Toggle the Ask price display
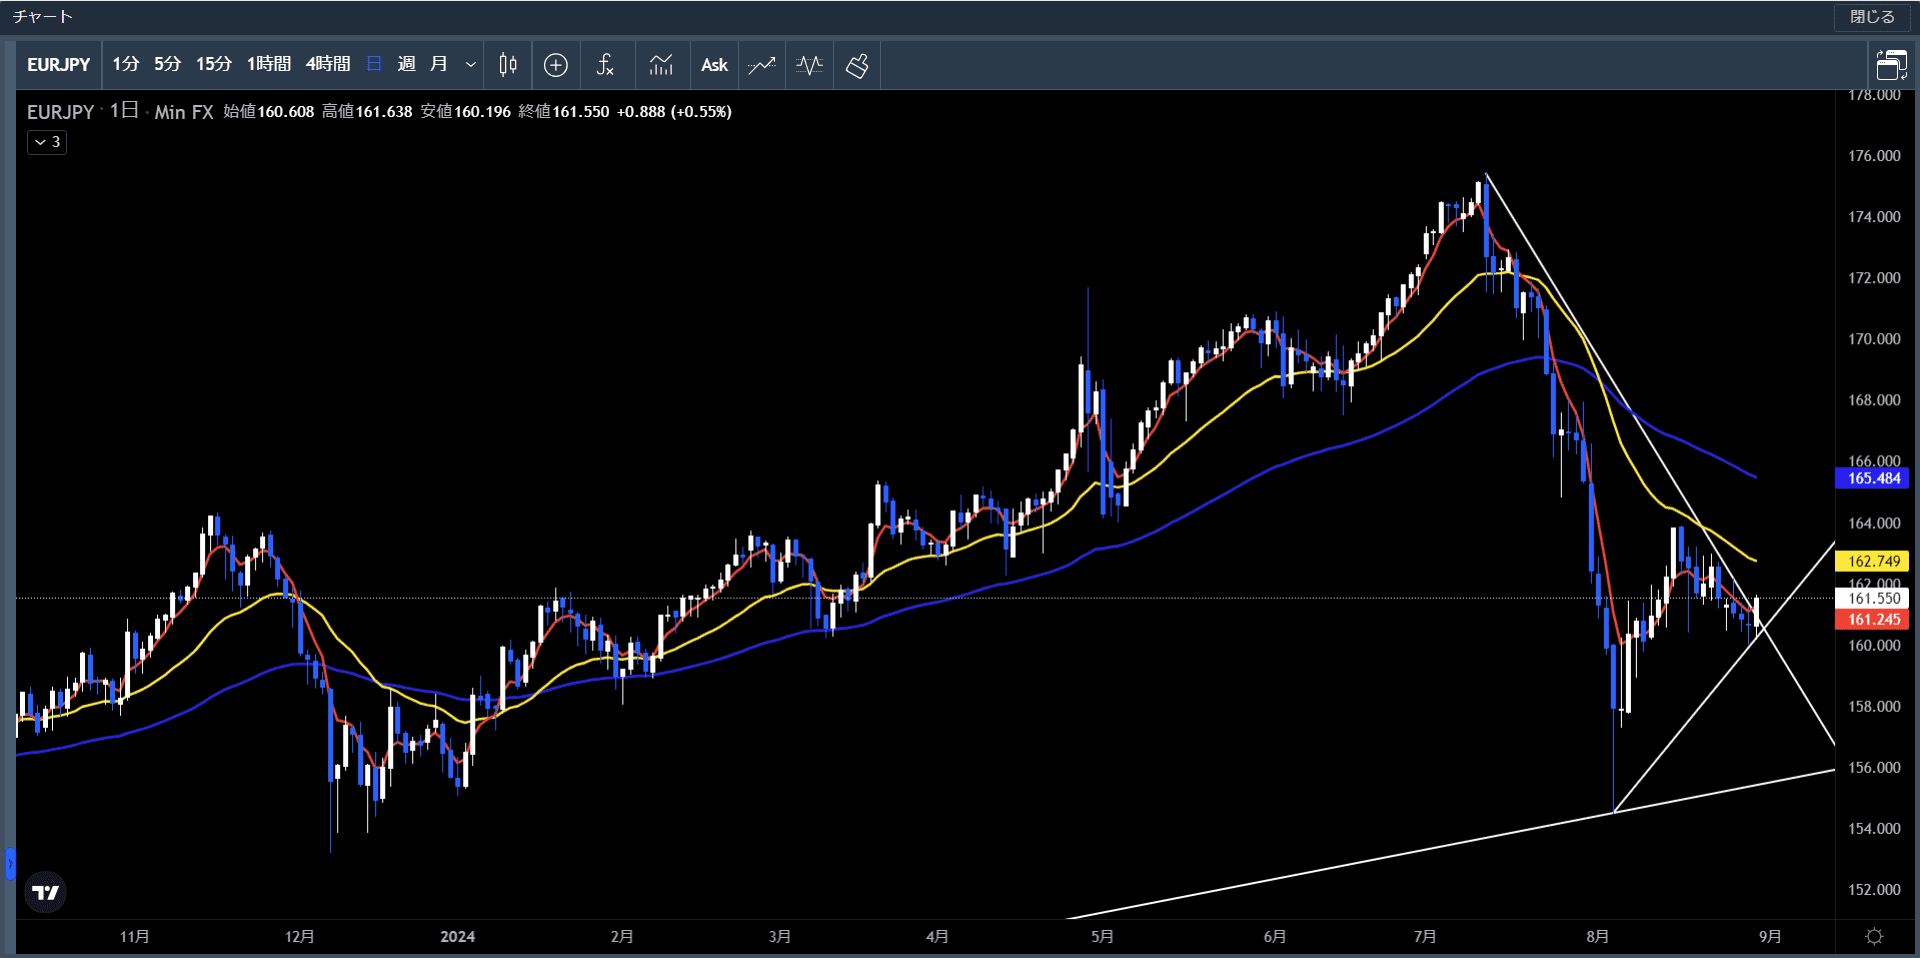 pyautogui.click(x=714, y=65)
